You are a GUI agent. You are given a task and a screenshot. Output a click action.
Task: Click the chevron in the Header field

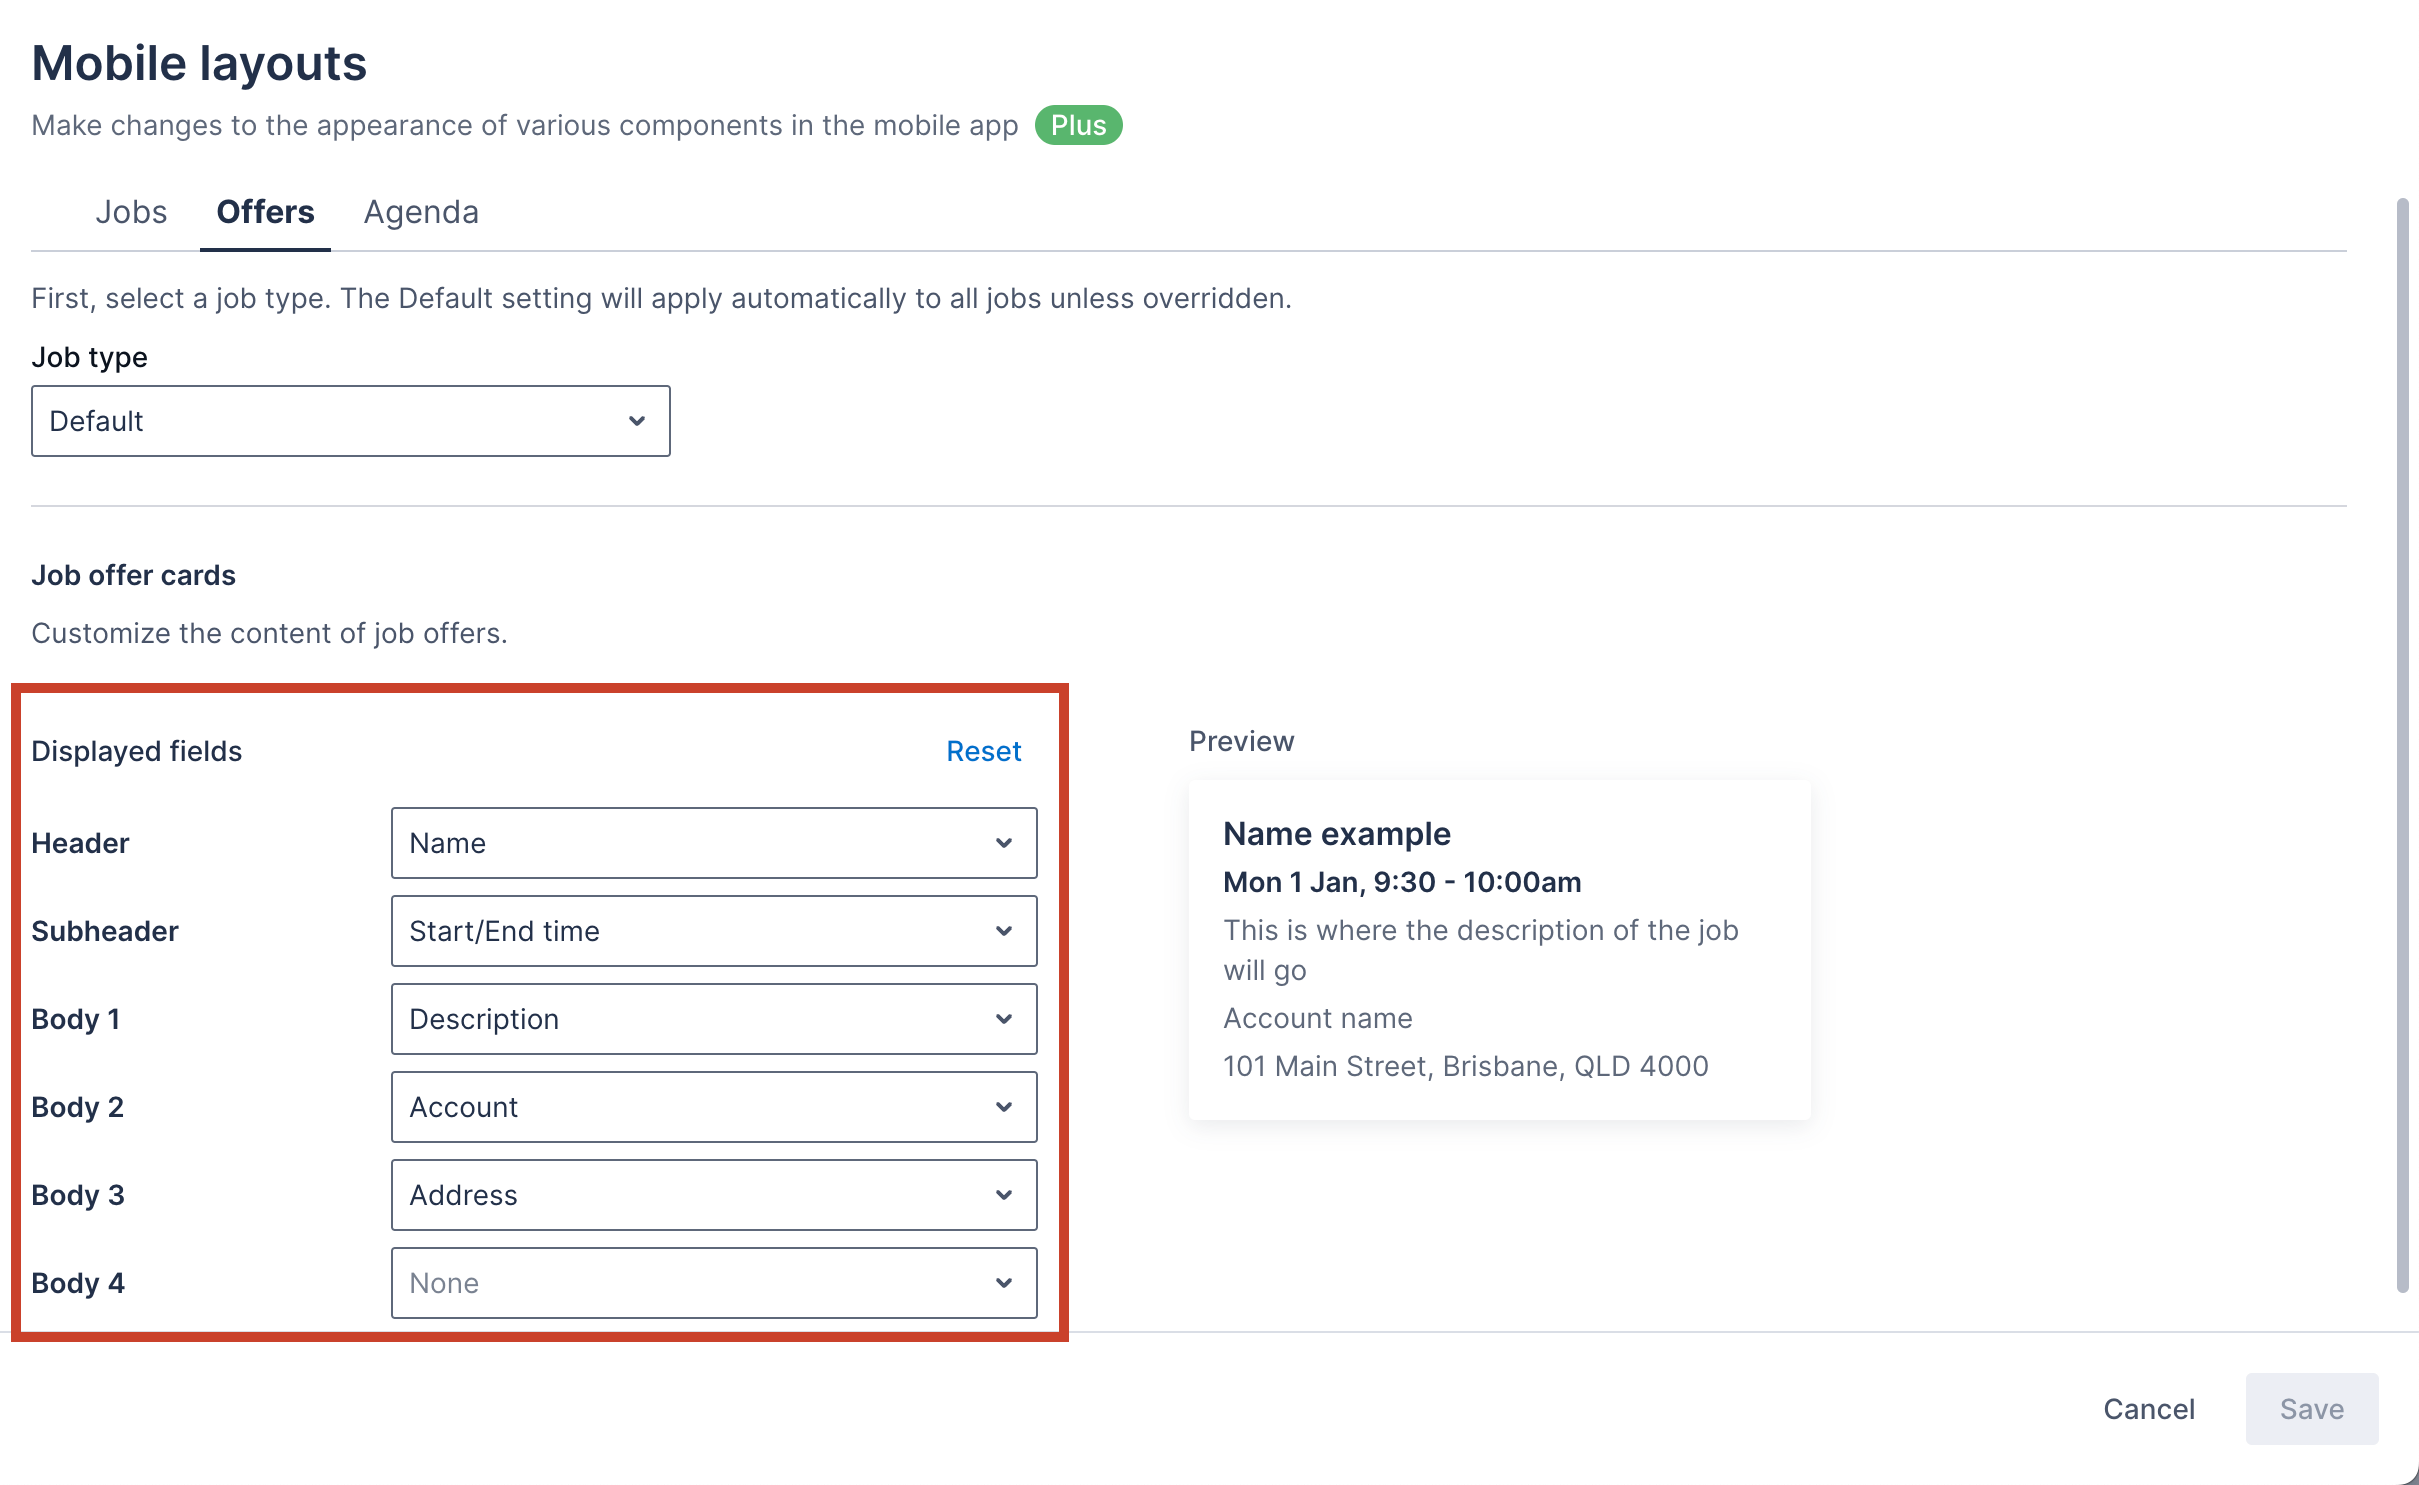pos(1004,843)
